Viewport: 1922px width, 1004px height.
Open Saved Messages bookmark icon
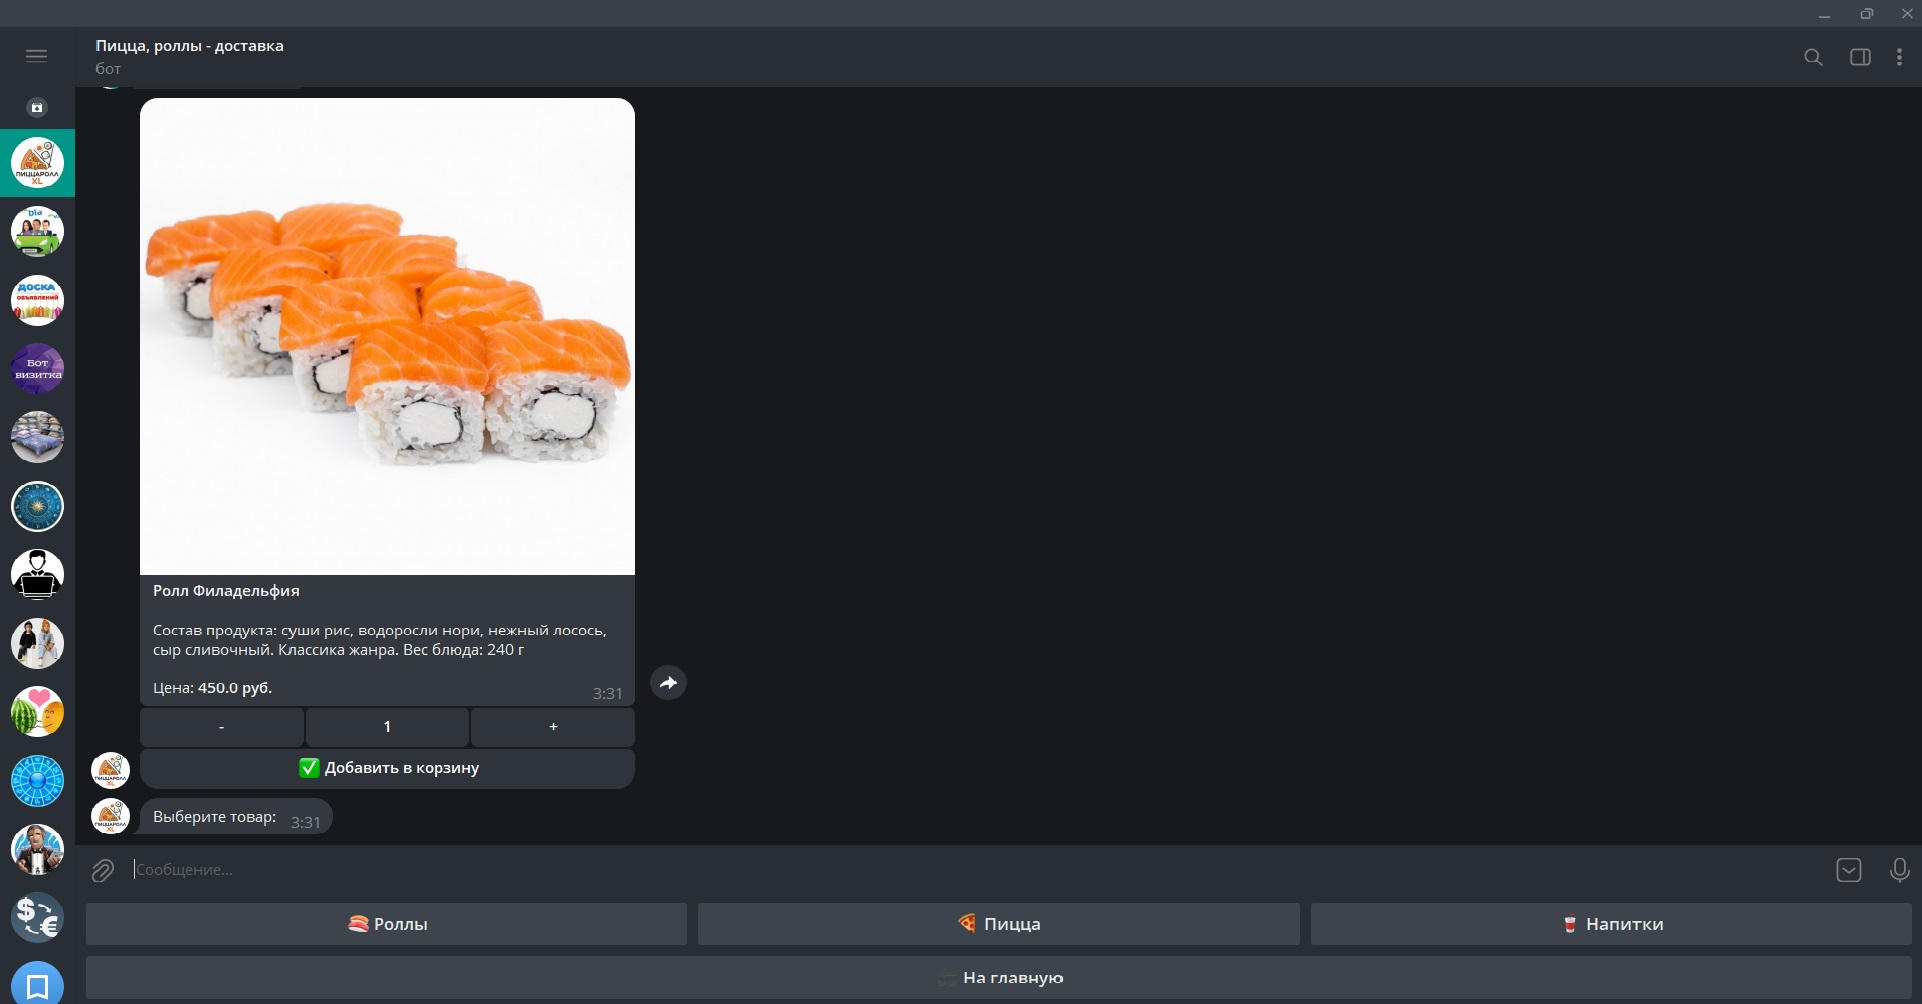point(37,984)
